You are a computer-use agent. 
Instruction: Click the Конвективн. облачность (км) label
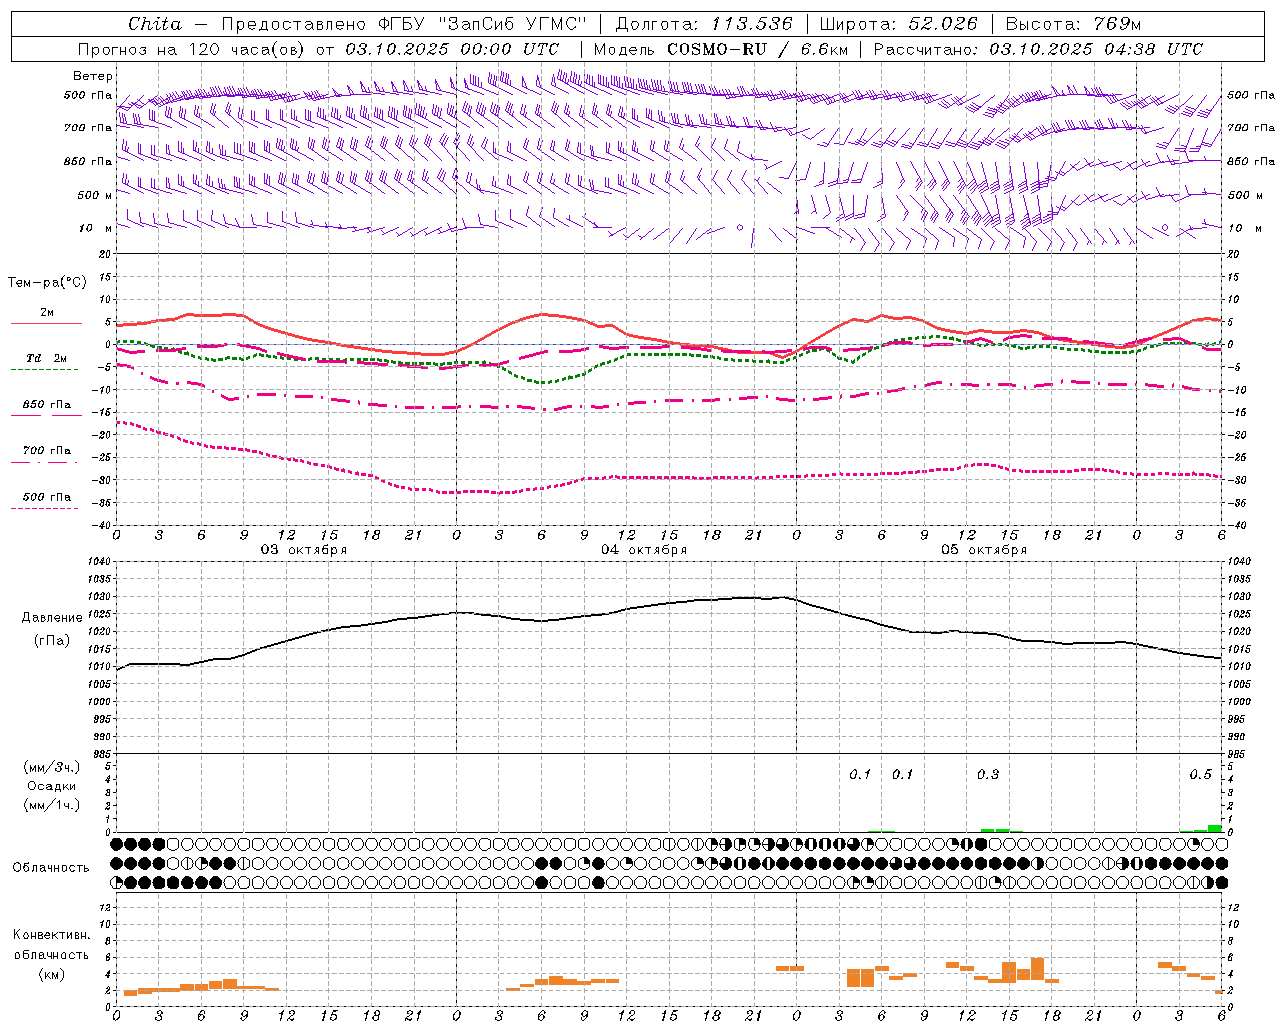tap(51, 954)
